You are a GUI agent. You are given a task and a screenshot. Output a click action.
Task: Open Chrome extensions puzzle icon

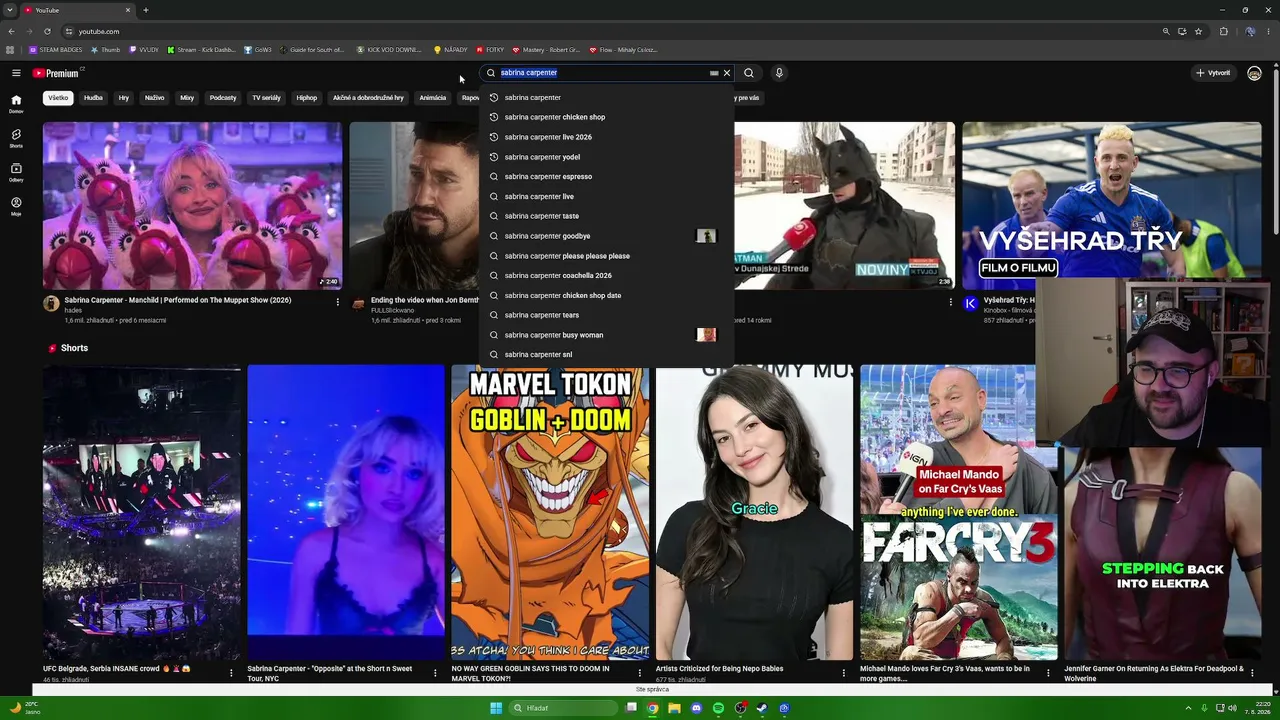pyautogui.click(x=1223, y=31)
